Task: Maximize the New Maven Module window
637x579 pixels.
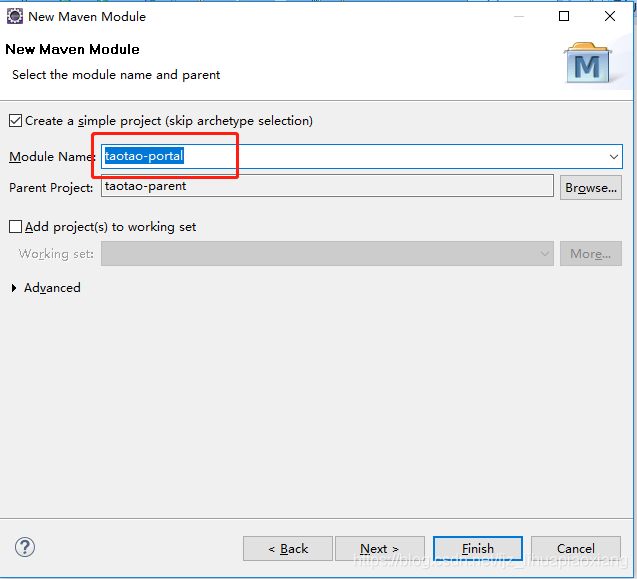Action: [x=564, y=16]
